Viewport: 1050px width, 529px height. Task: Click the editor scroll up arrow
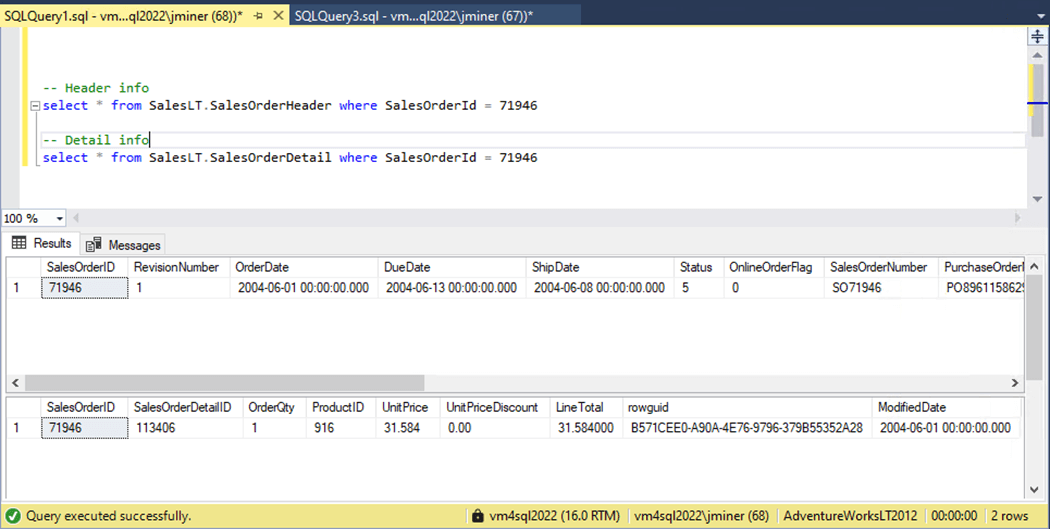pyautogui.click(x=1037, y=55)
